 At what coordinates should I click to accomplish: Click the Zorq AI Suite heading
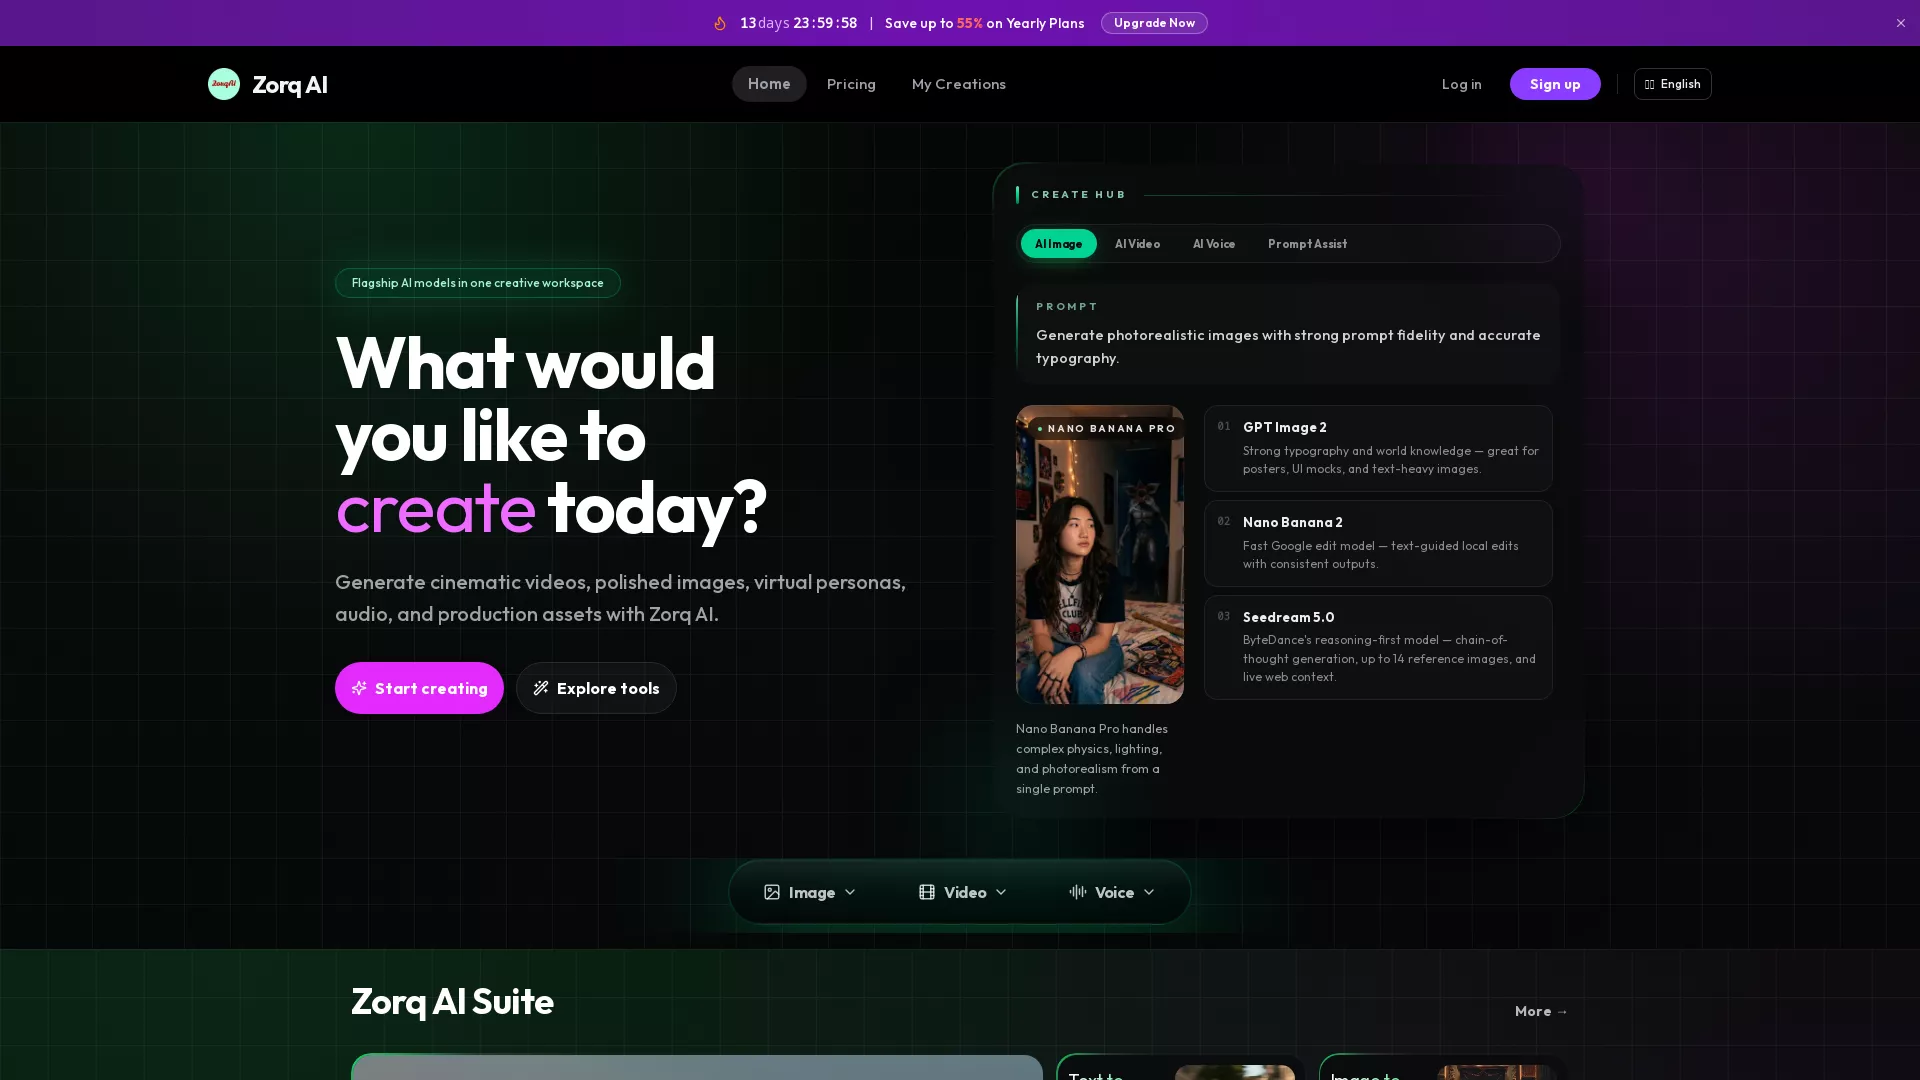(x=452, y=1001)
